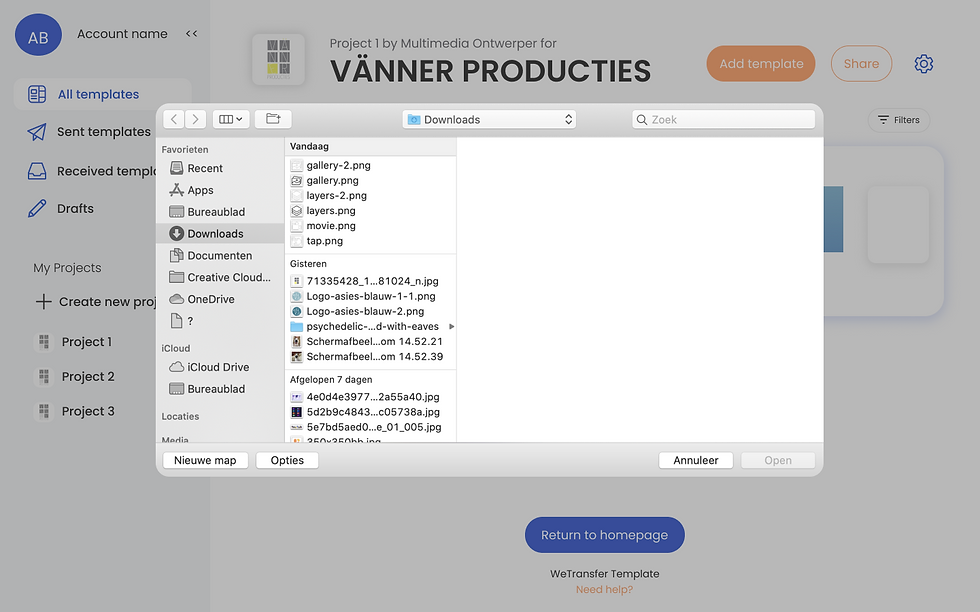Open the column view mode dropdown
Screen dimensions: 980x612
pos(231,119)
